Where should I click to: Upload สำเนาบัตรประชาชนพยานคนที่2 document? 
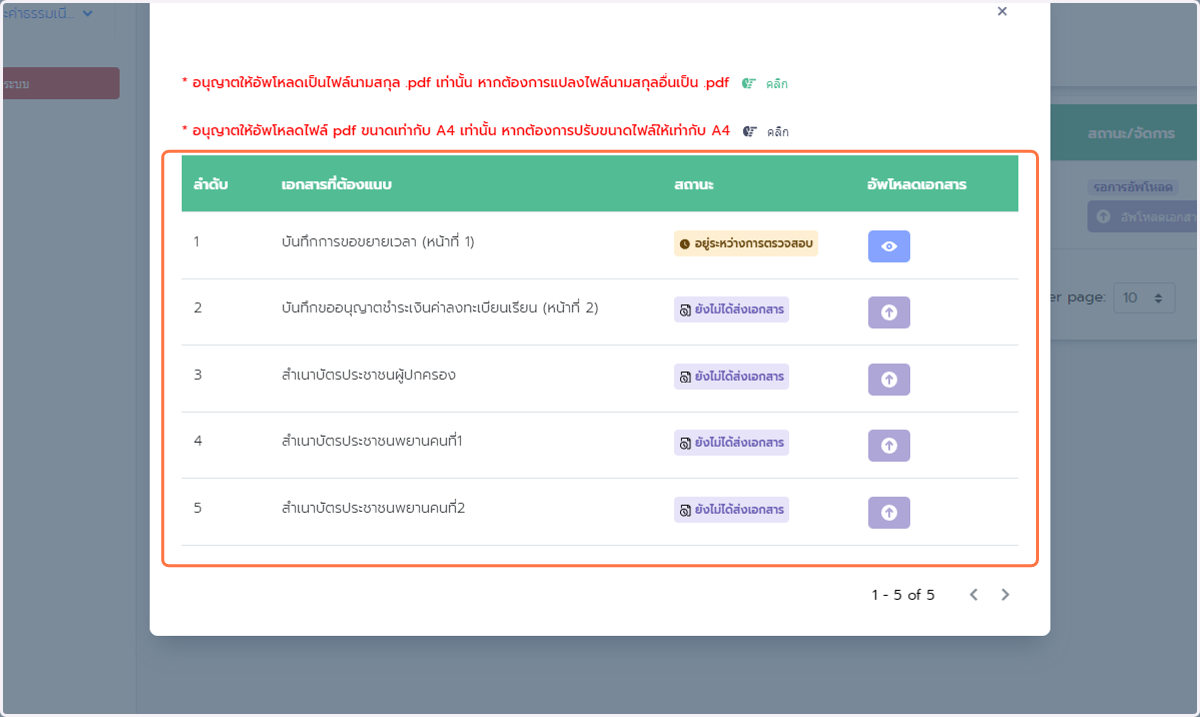coord(889,512)
